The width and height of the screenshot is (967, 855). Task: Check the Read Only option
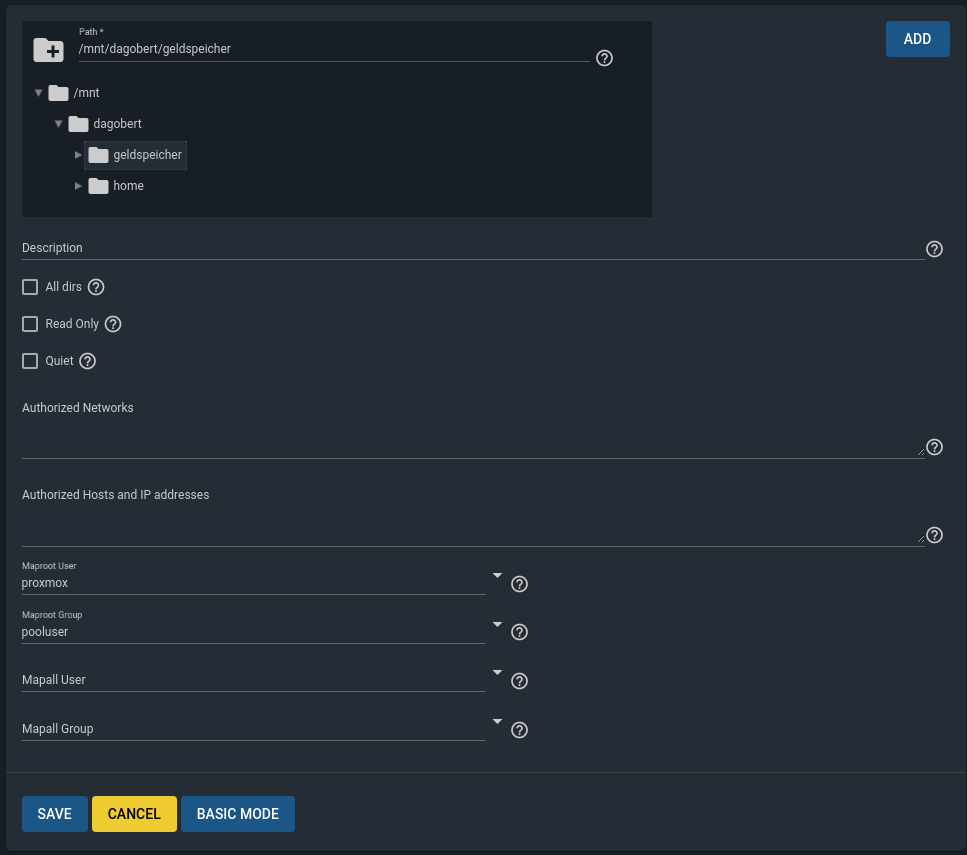click(30, 324)
